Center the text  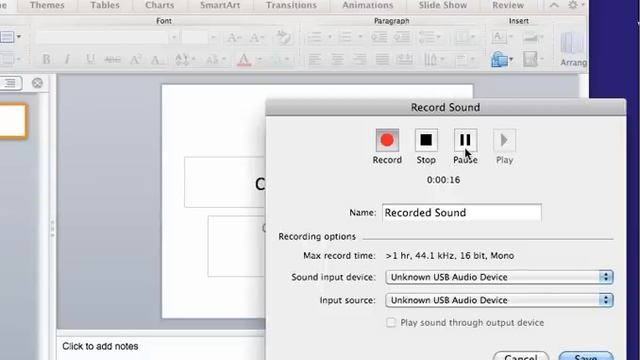337,60
